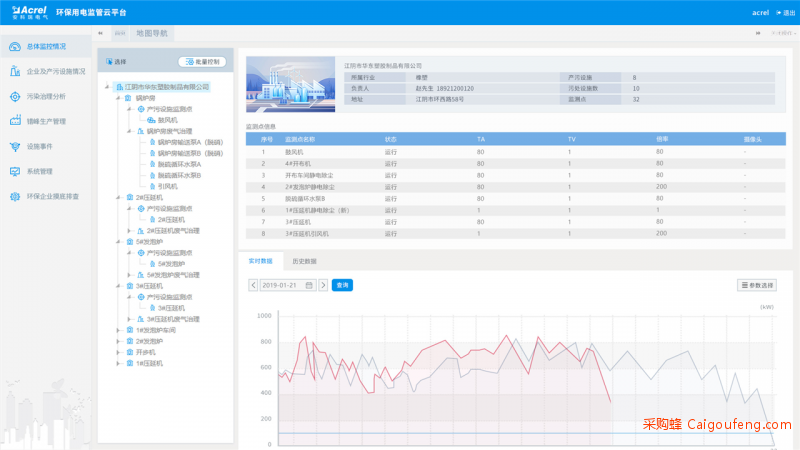This screenshot has height=450, width=800.
Task: Expand 2#压延机废气治理 tree node
Action: [130, 231]
